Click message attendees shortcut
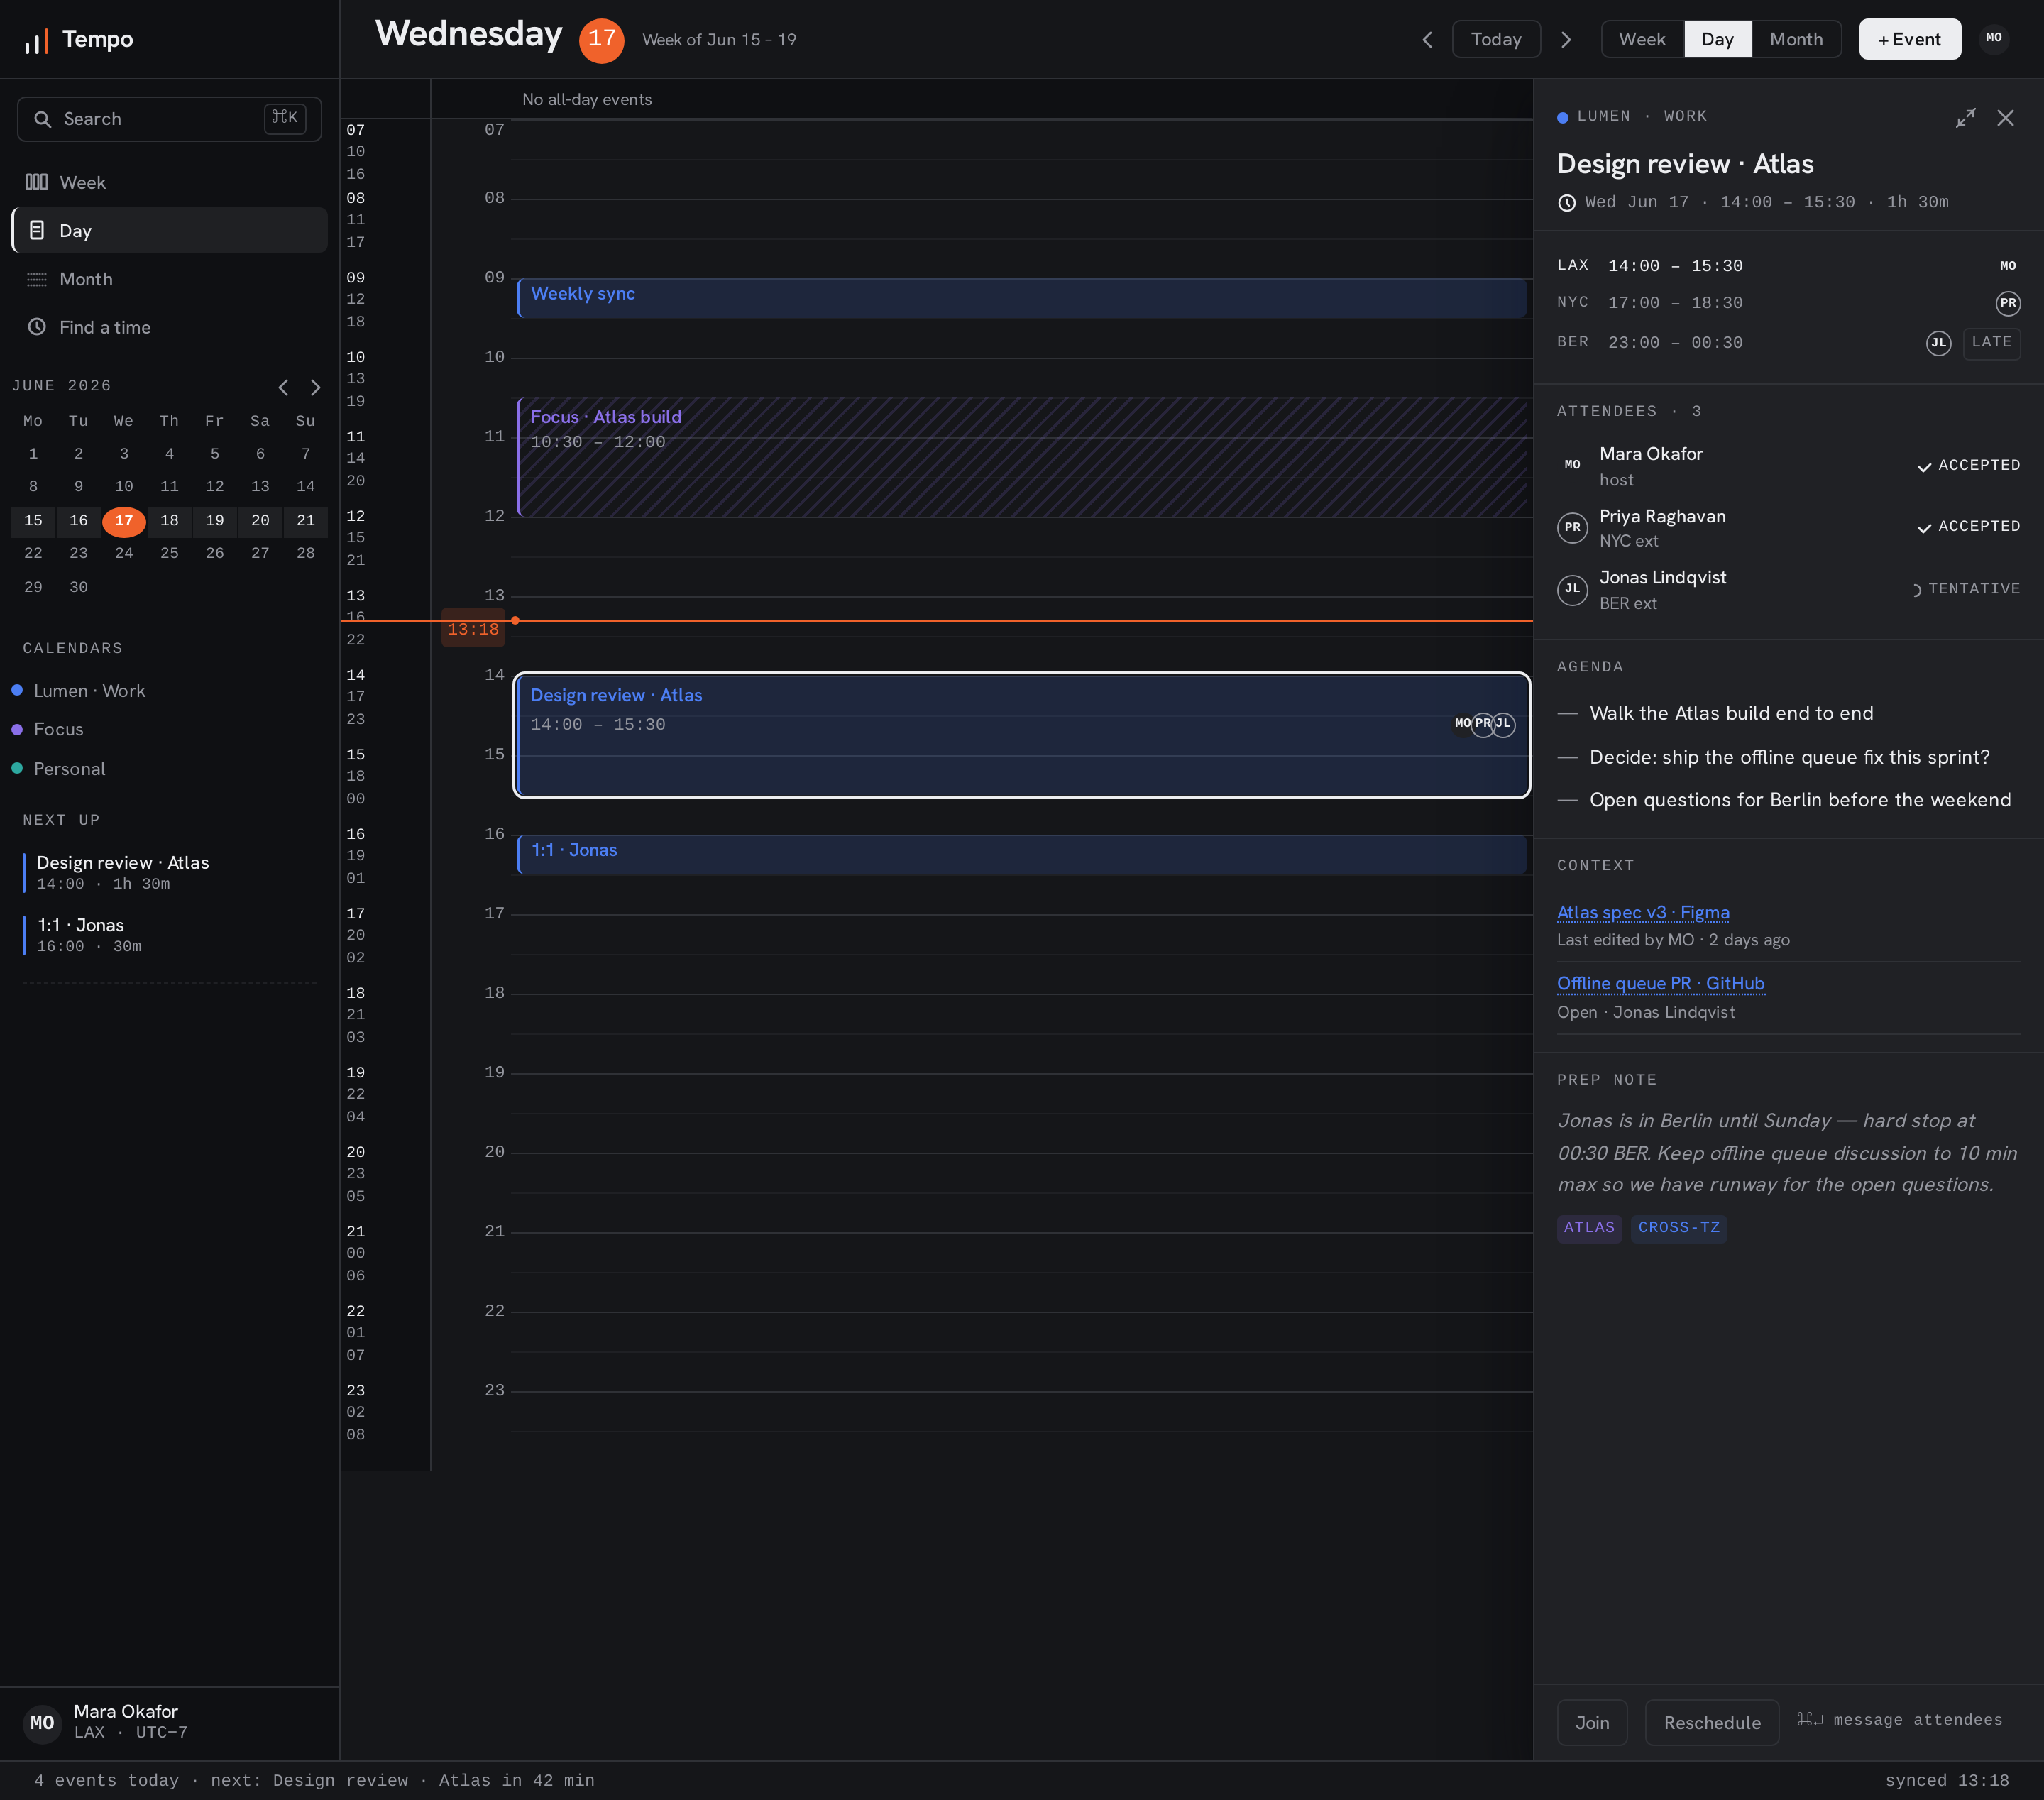 tap(1899, 1720)
